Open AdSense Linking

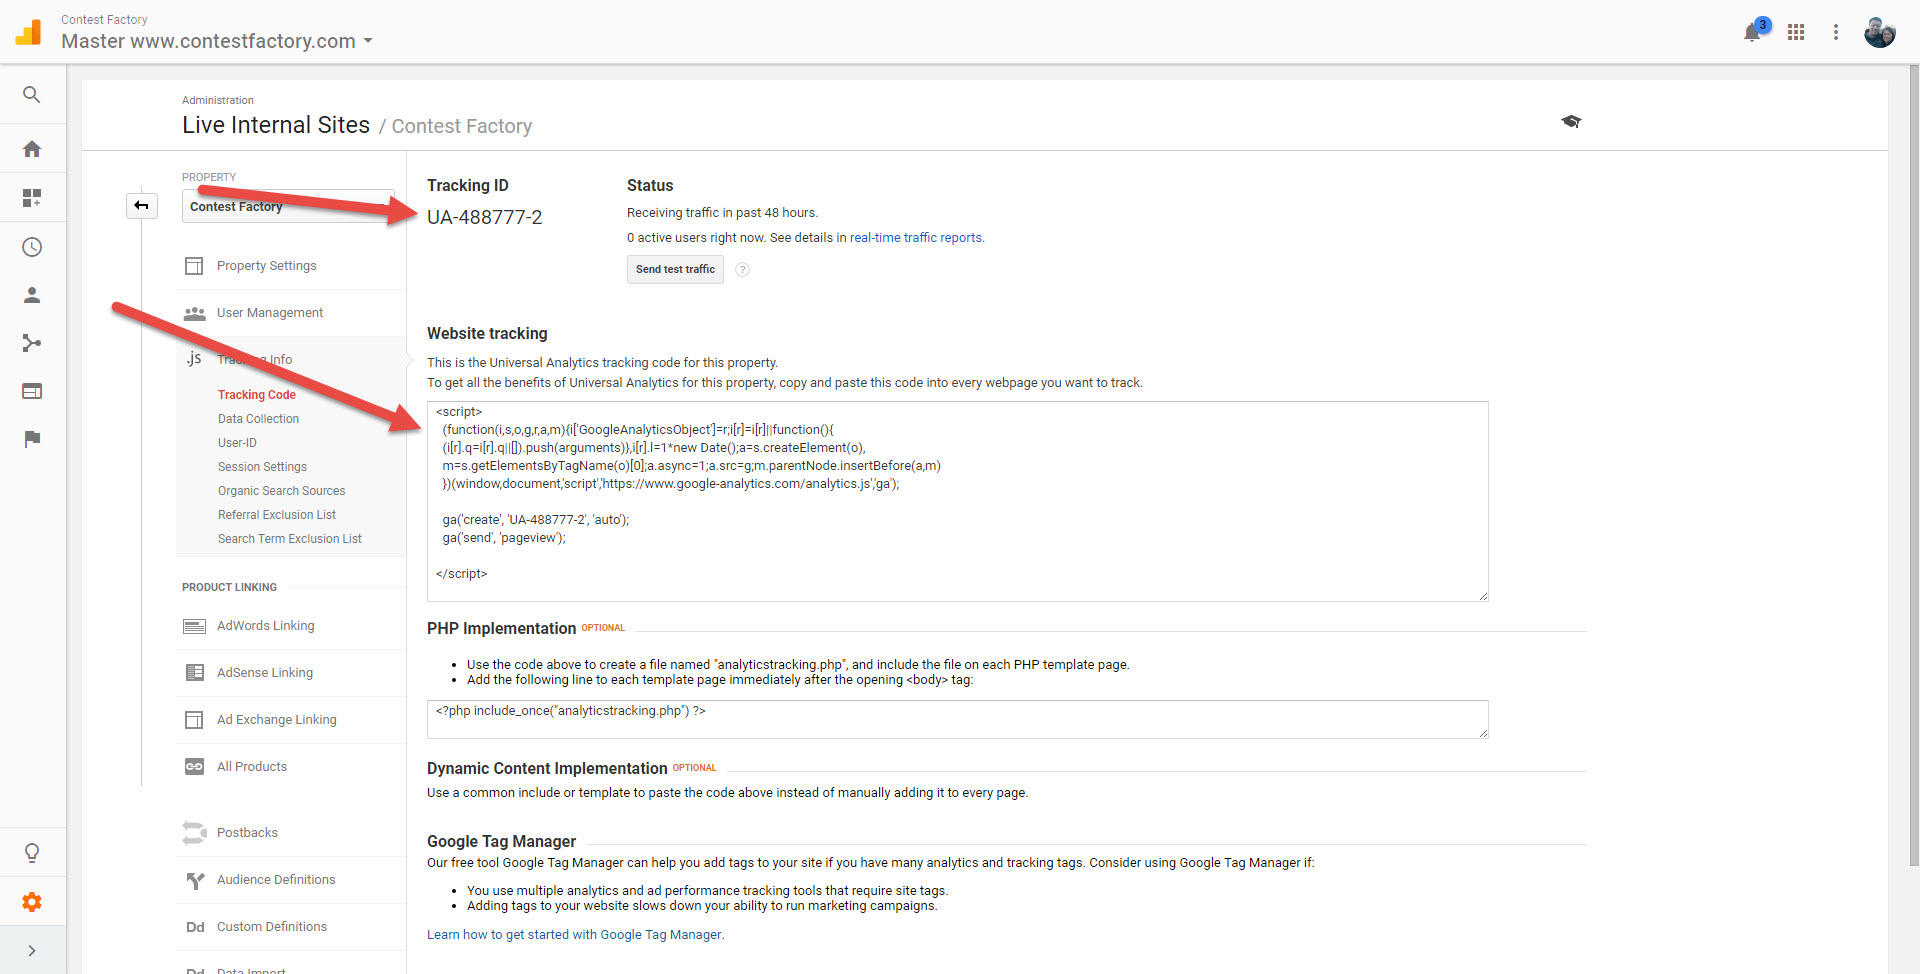[265, 673]
